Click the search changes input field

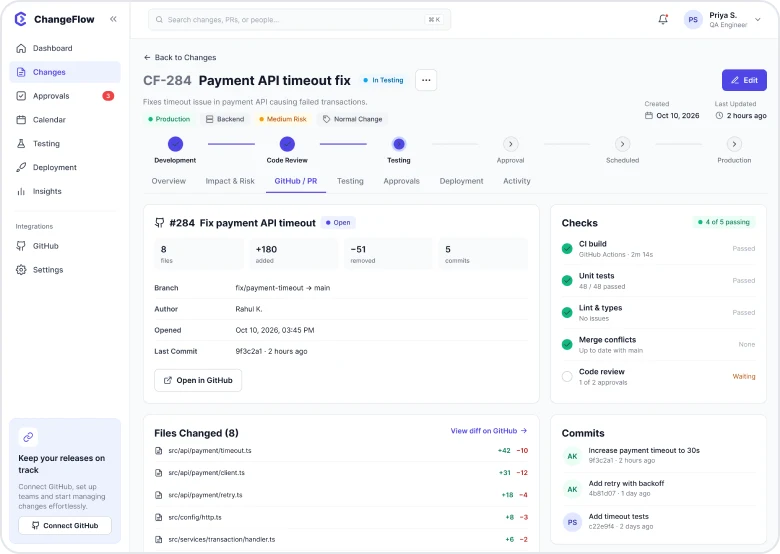point(299,19)
